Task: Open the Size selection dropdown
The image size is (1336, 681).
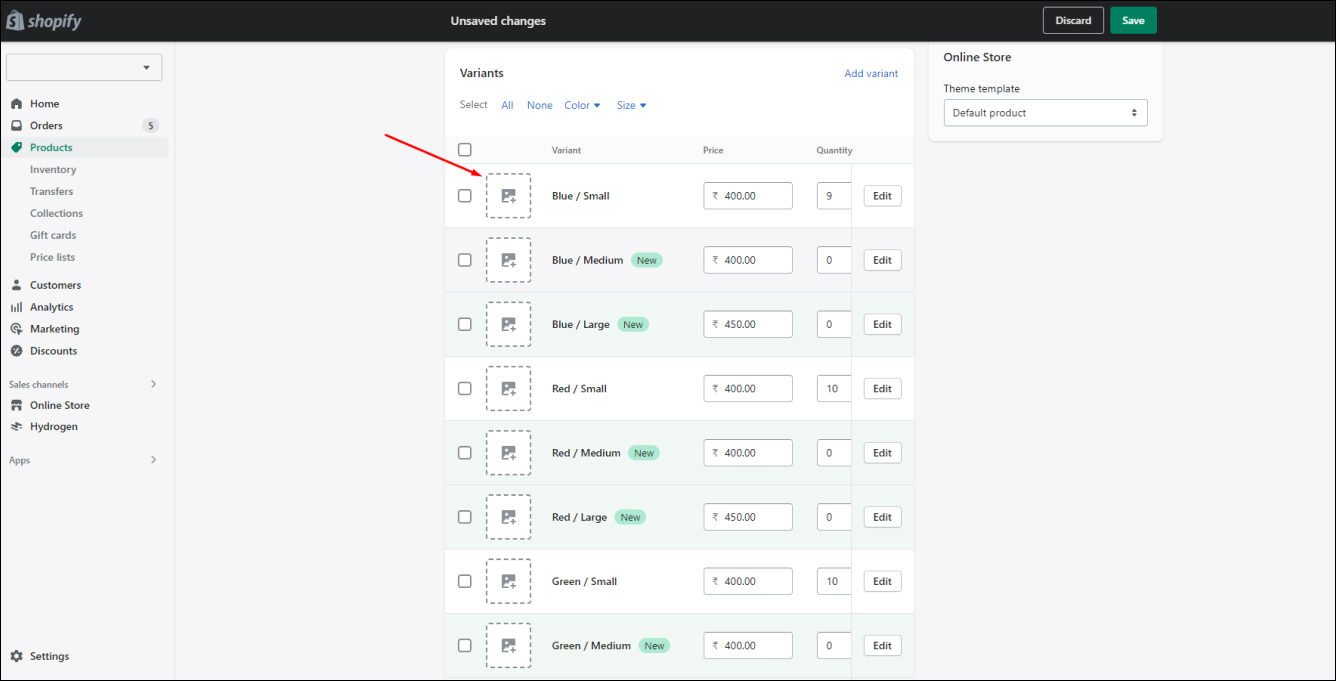Action: pyautogui.click(x=631, y=105)
